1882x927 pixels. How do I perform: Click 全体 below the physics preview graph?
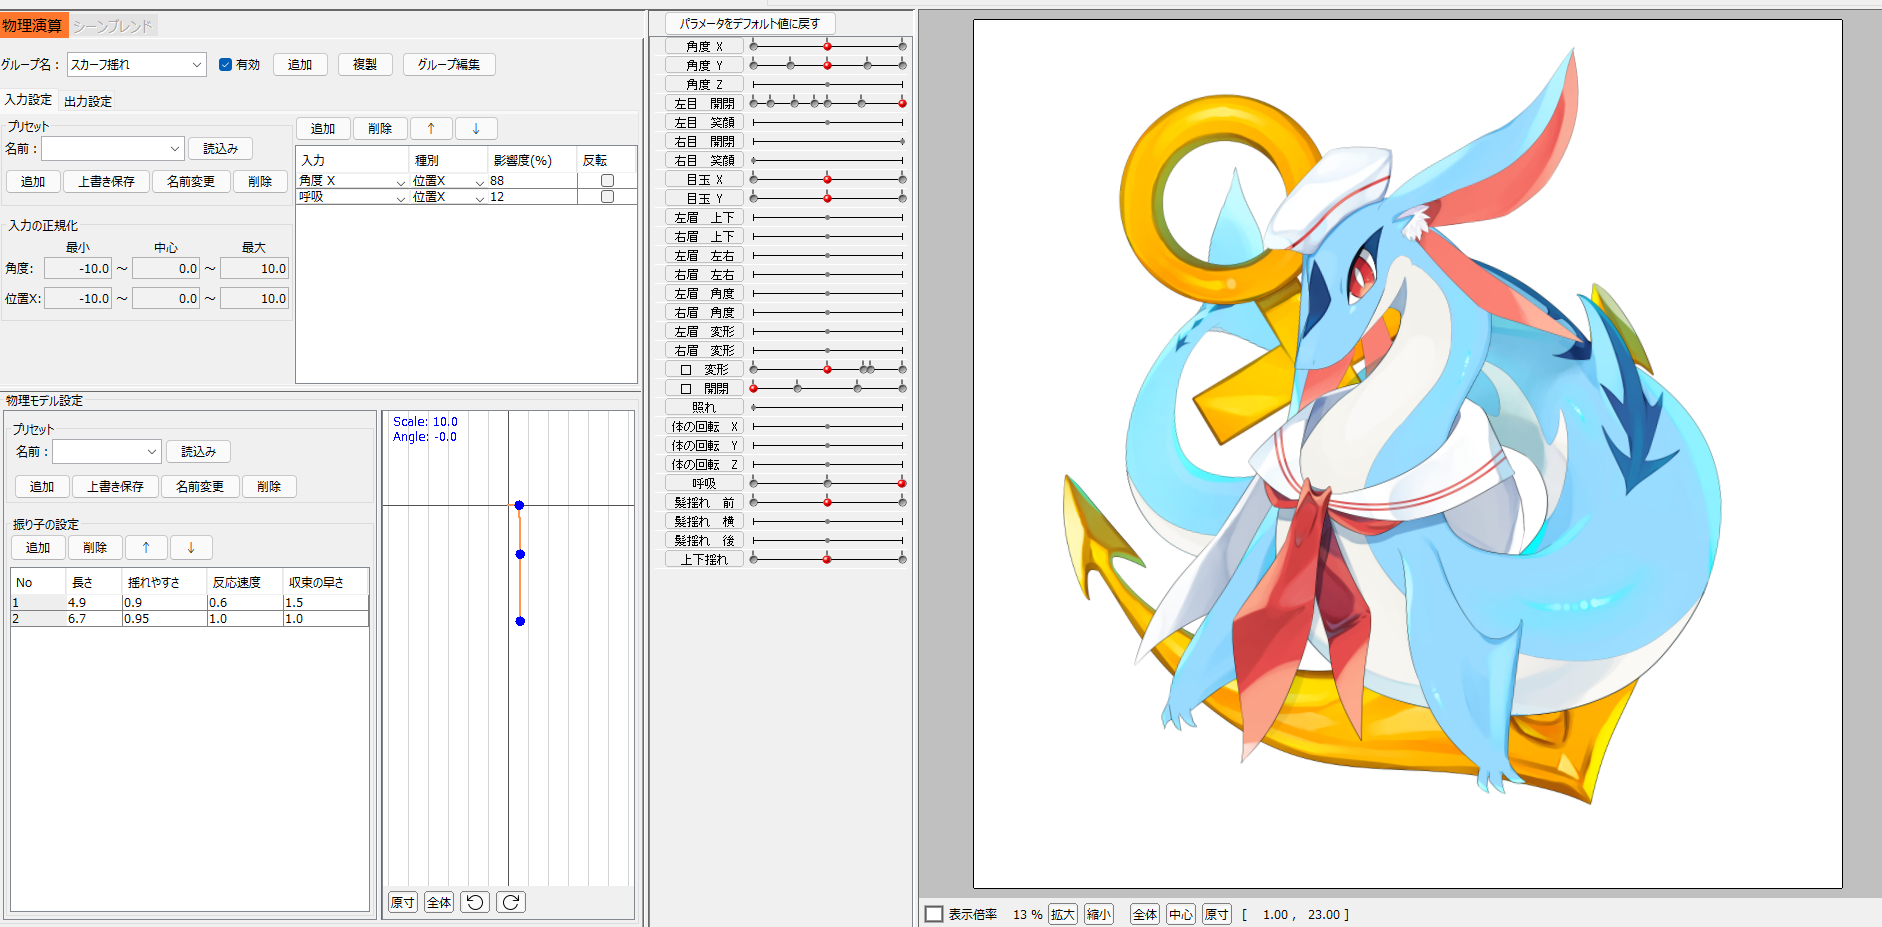pyautogui.click(x=439, y=902)
